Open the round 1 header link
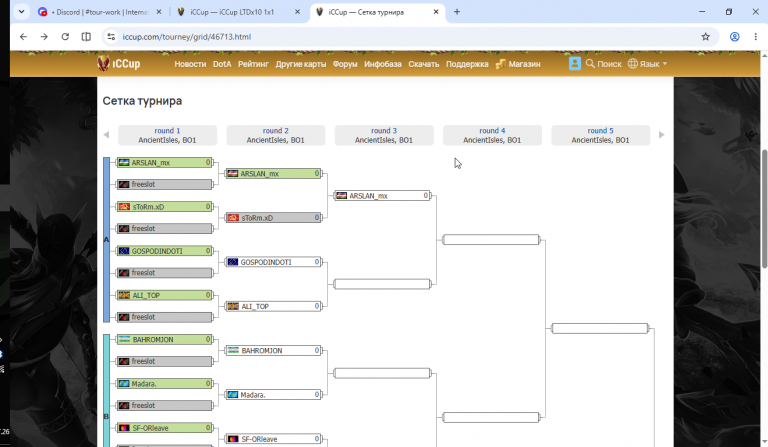This screenshot has height=447, width=768. pos(167,131)
